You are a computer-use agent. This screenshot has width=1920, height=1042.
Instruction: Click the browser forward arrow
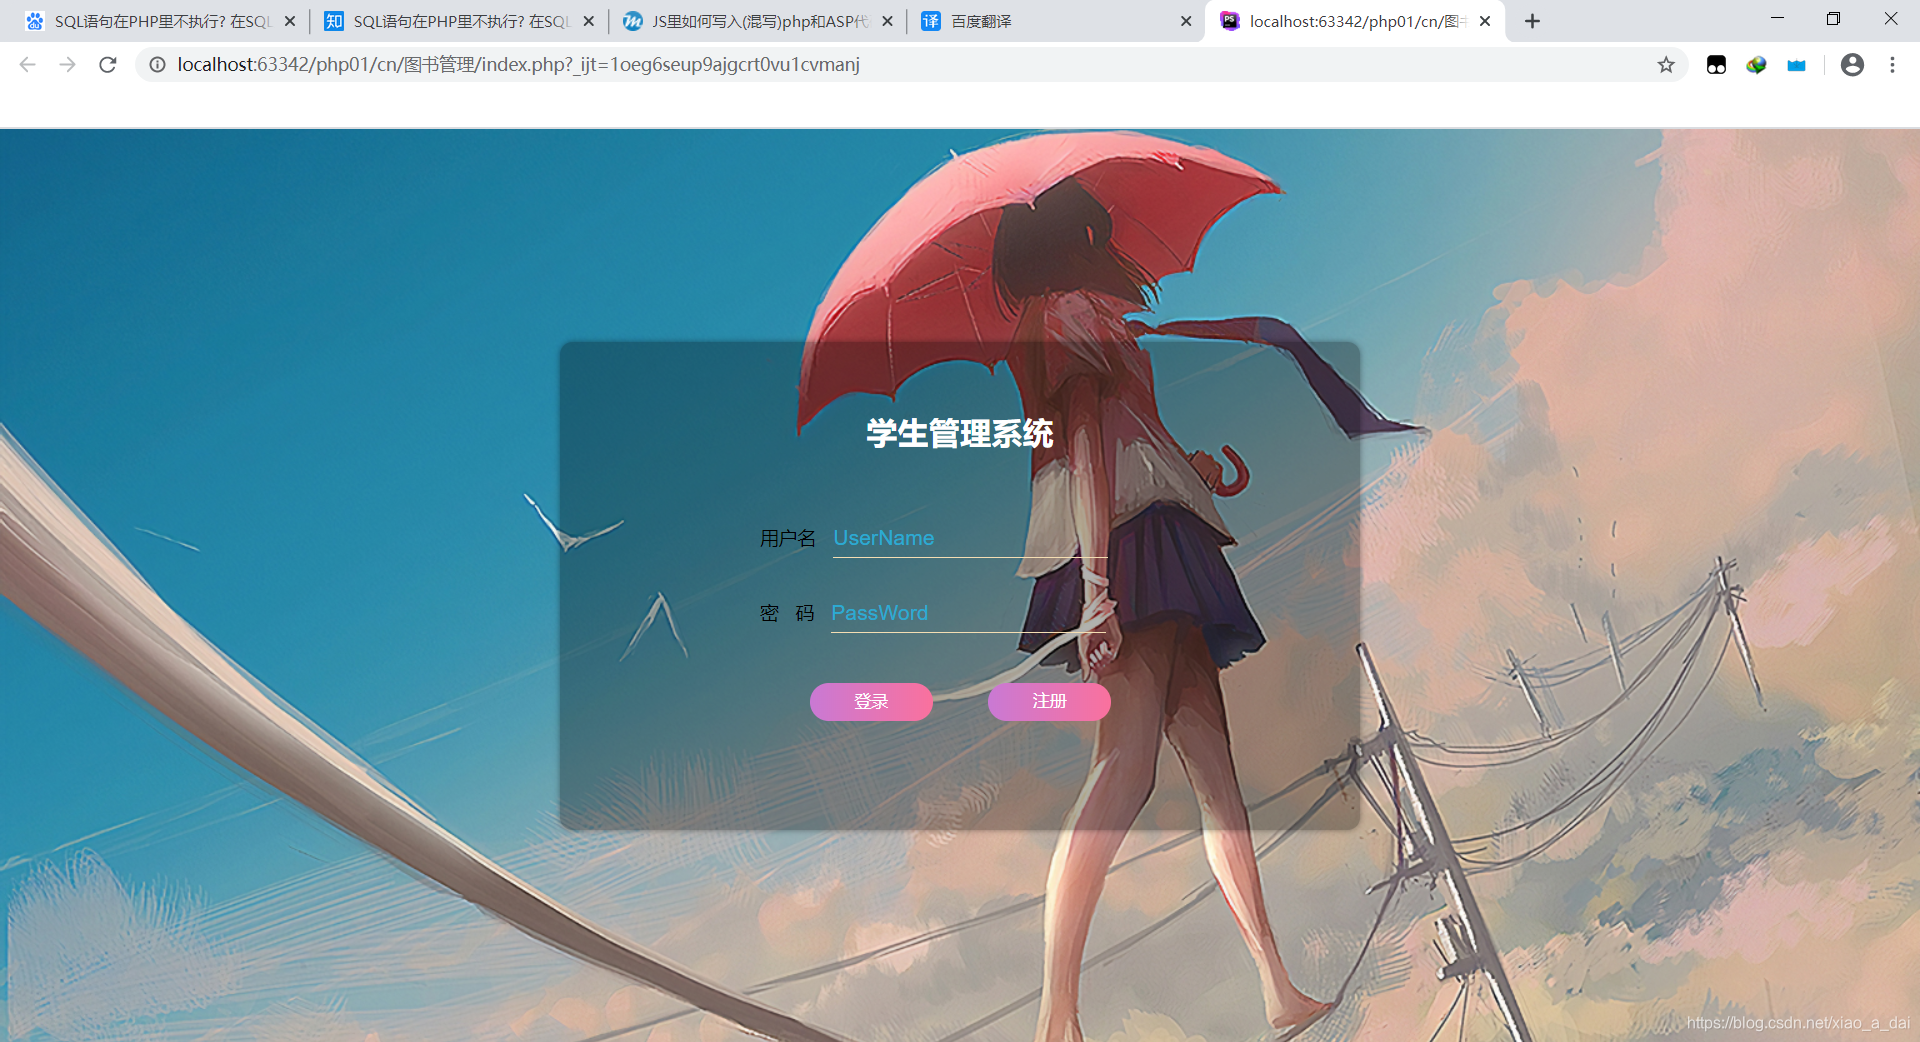[67, 65]
